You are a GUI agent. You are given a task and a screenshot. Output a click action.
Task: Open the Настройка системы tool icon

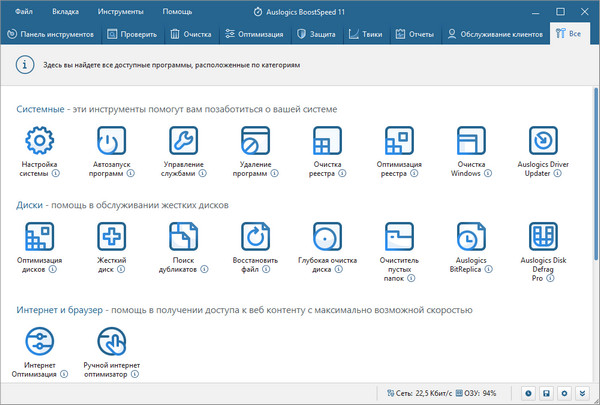pyautogui.click(x=40, y=140)
